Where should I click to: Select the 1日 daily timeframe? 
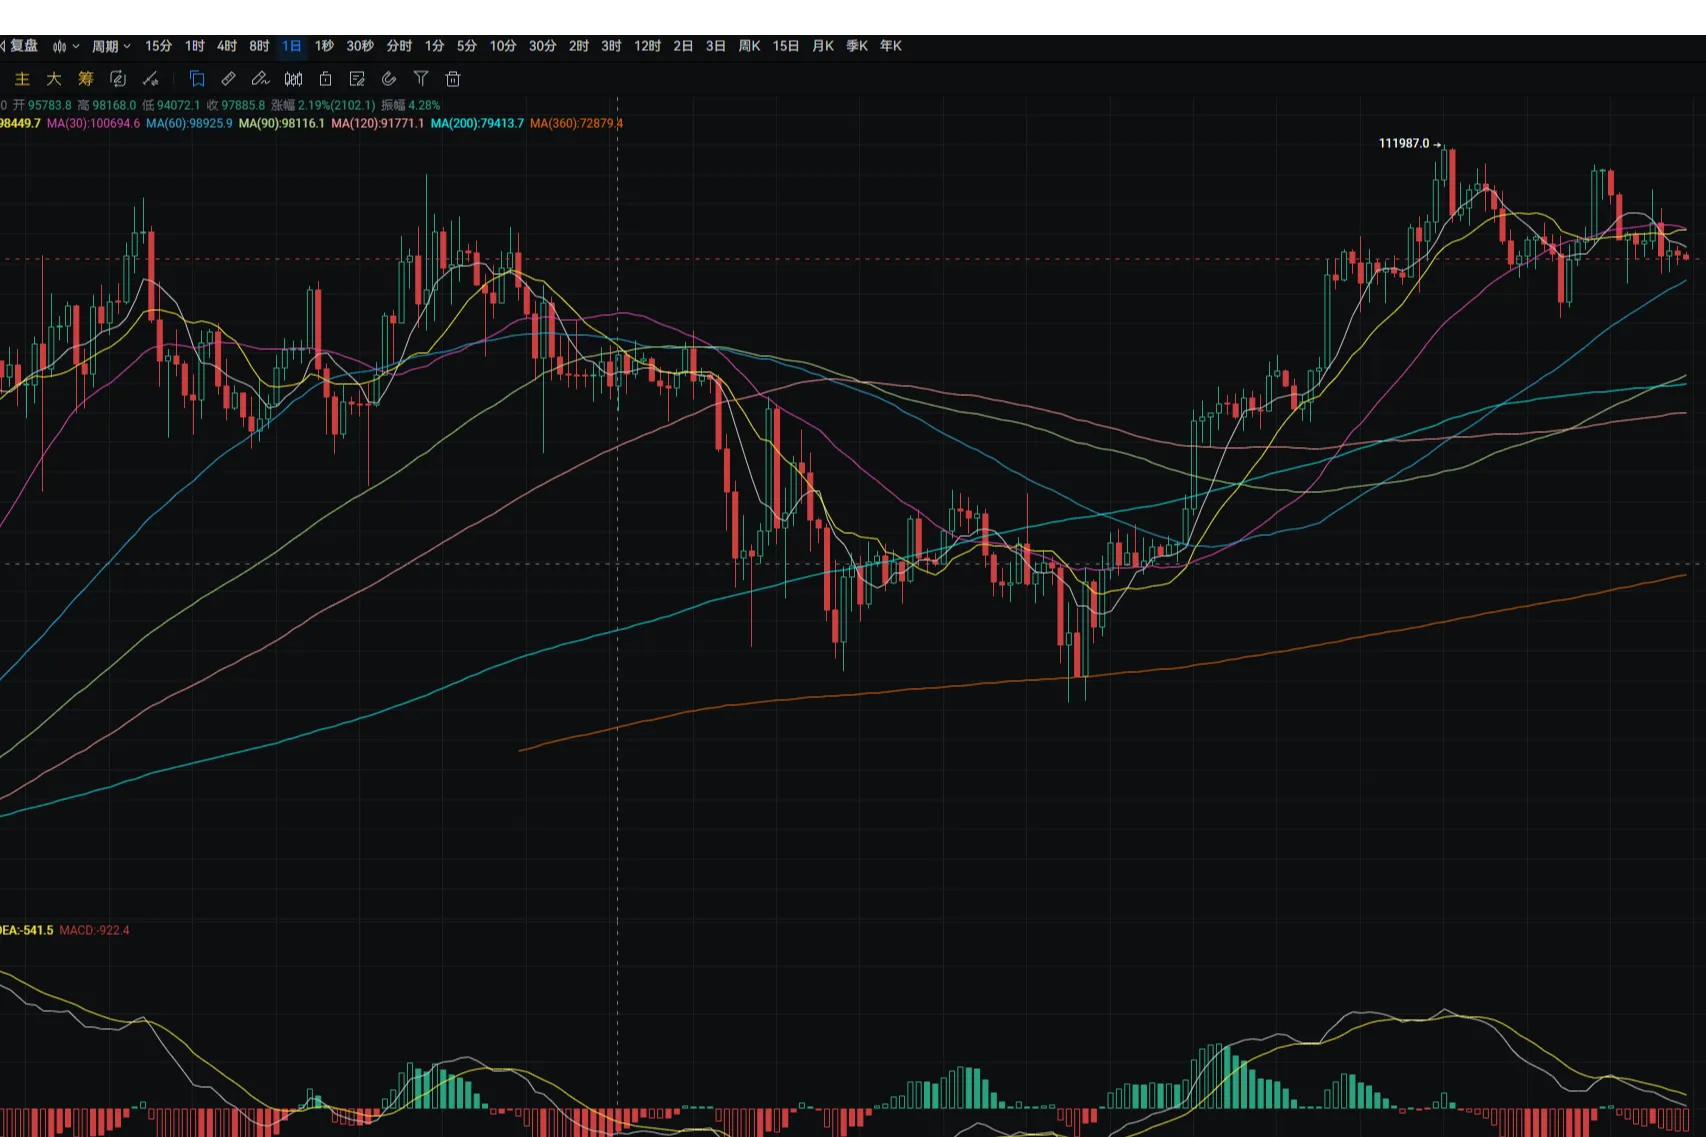click(x=291, y=46)
